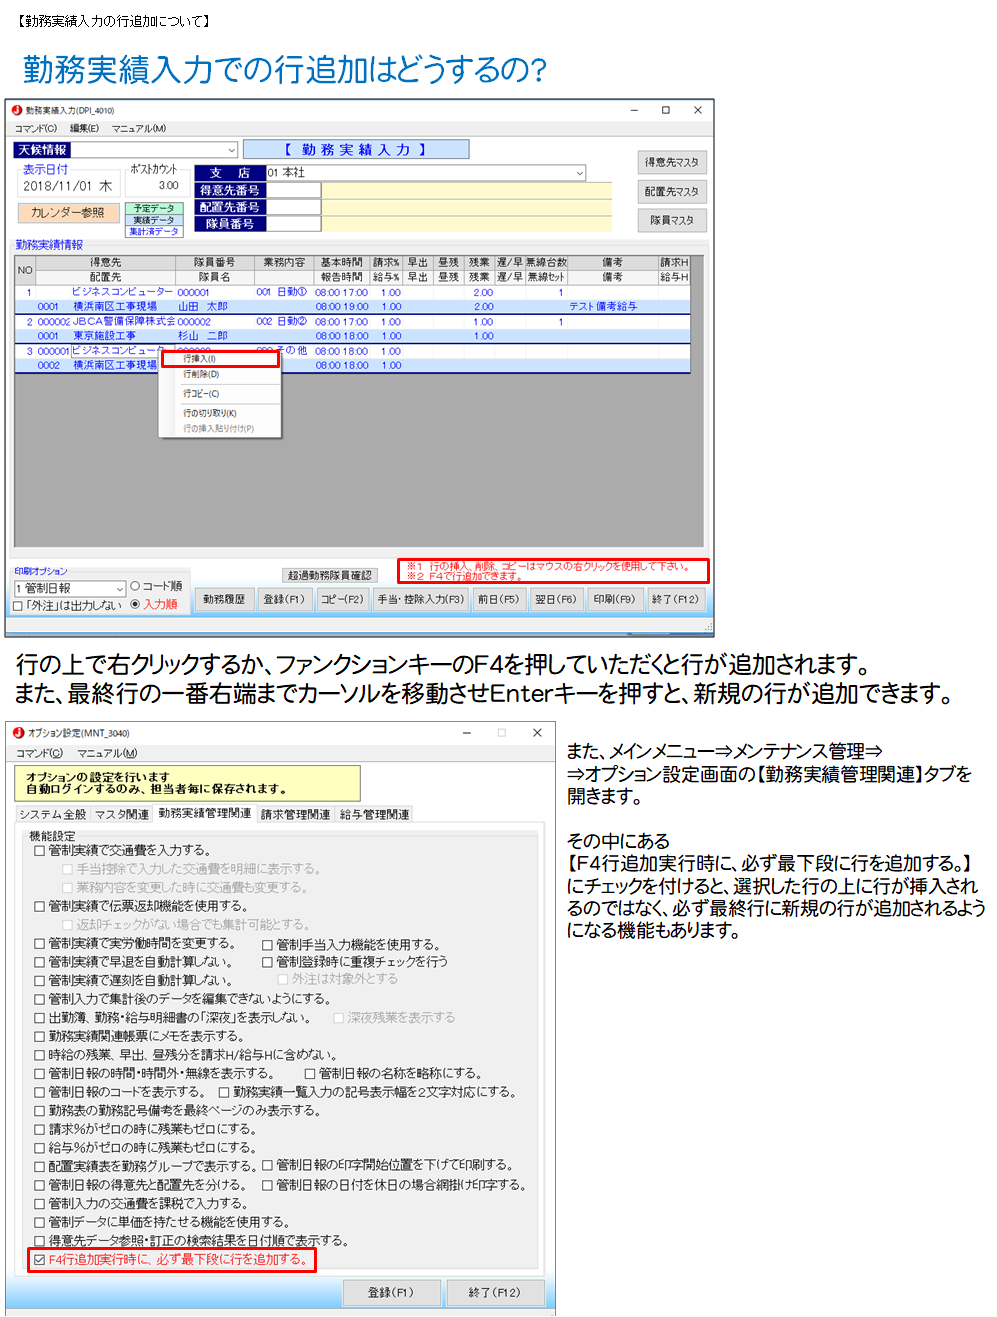The width and height of the screenshot is (997, 1317).
Task: Click the 勤務実績入力 window title bar icon
Action: click(x=17, y=110)
